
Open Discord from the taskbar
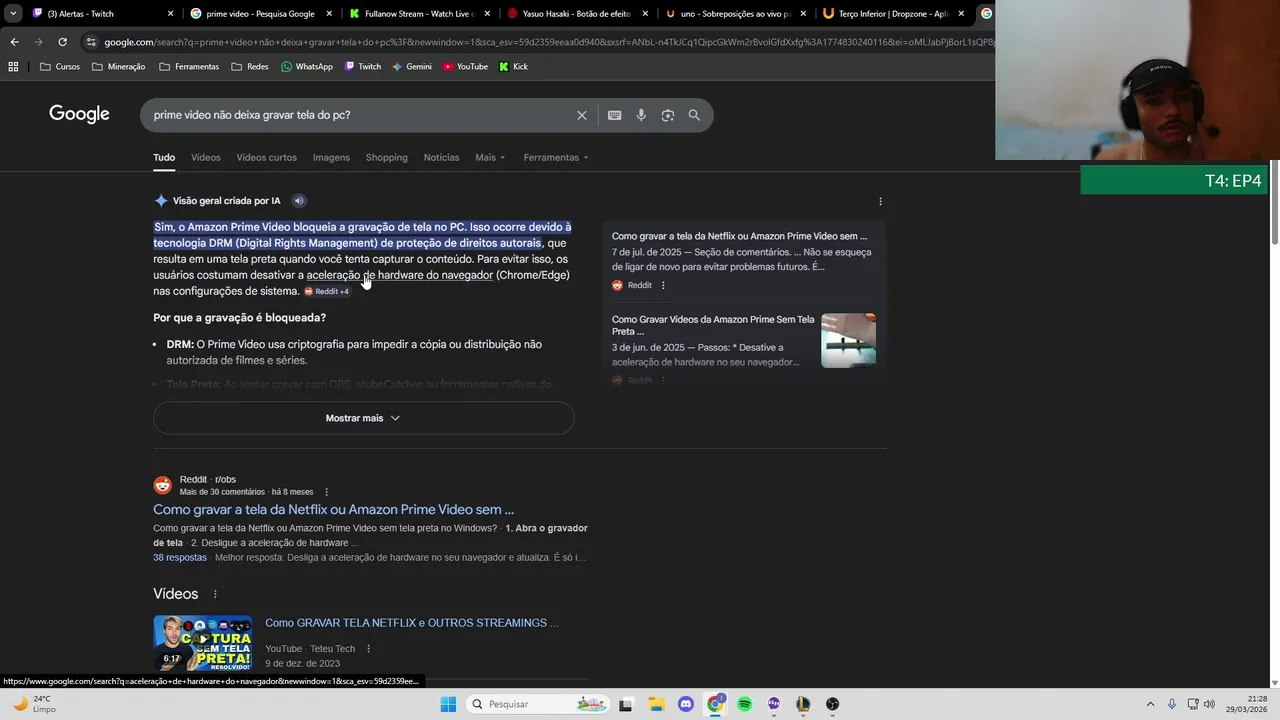coord(685,704)
